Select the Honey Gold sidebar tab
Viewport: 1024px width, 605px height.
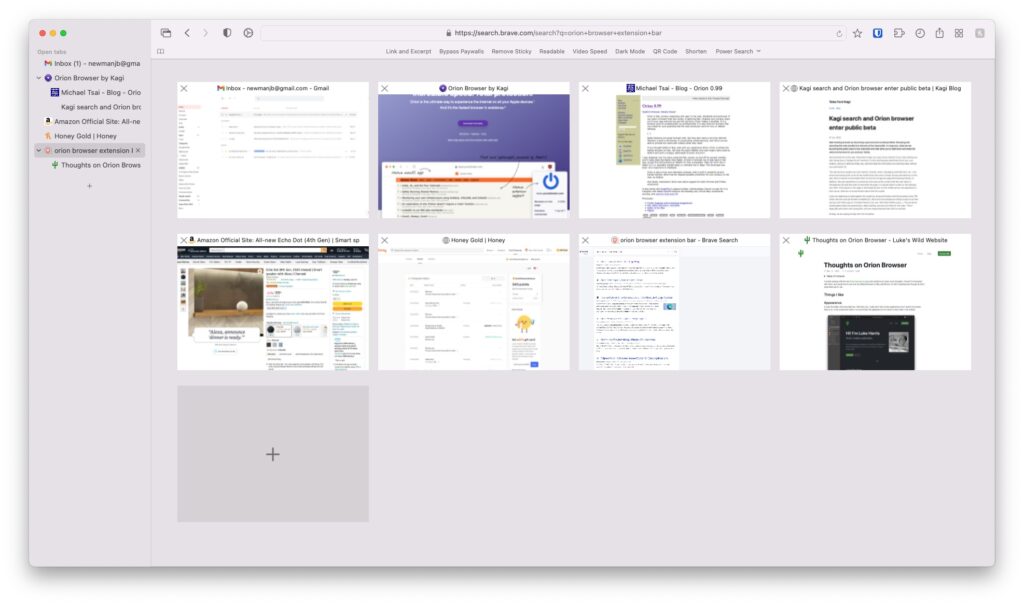coord(85,136)
